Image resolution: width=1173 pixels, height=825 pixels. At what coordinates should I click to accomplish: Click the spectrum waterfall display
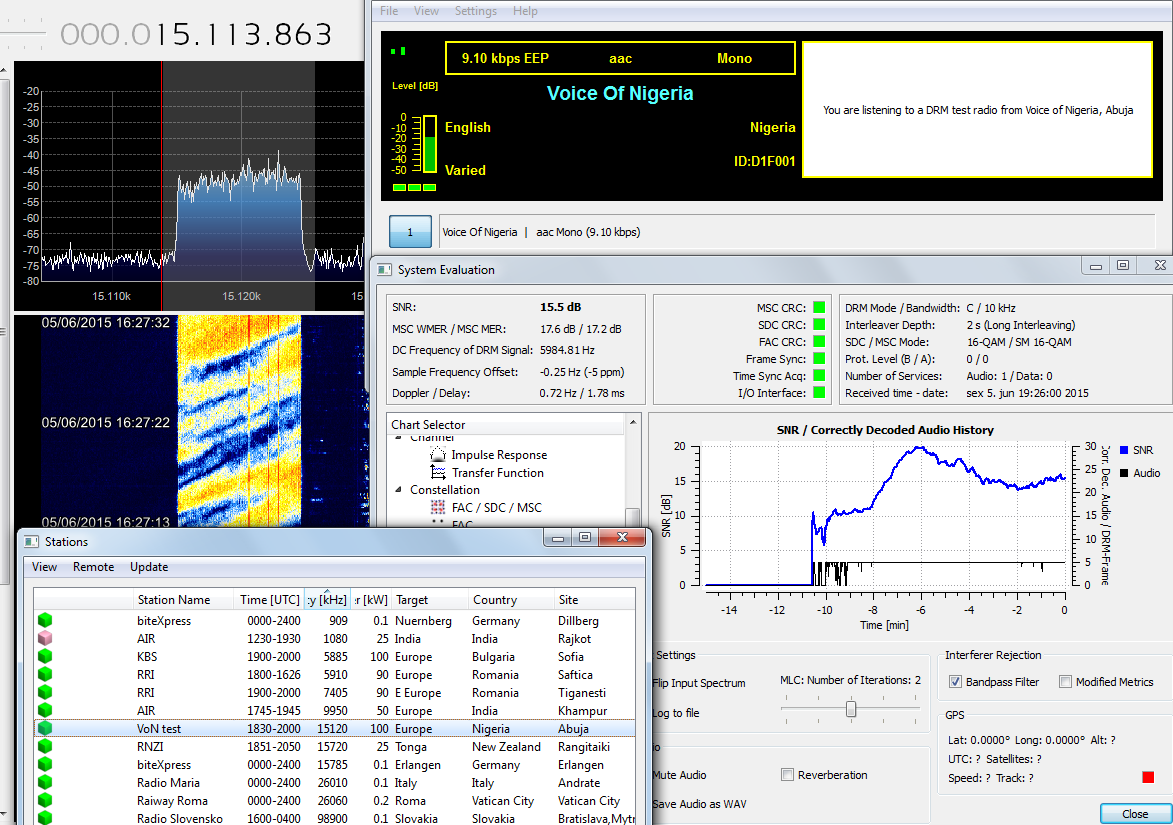click(189, 420)
